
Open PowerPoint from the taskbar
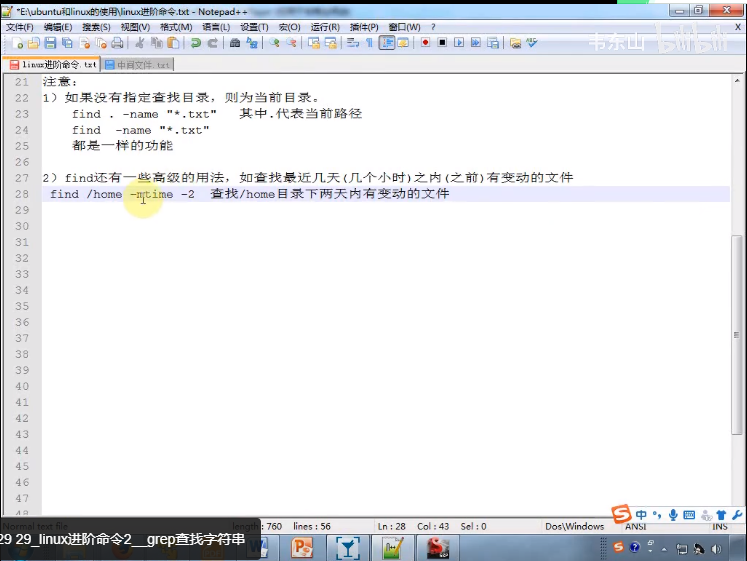coord(303,548)
